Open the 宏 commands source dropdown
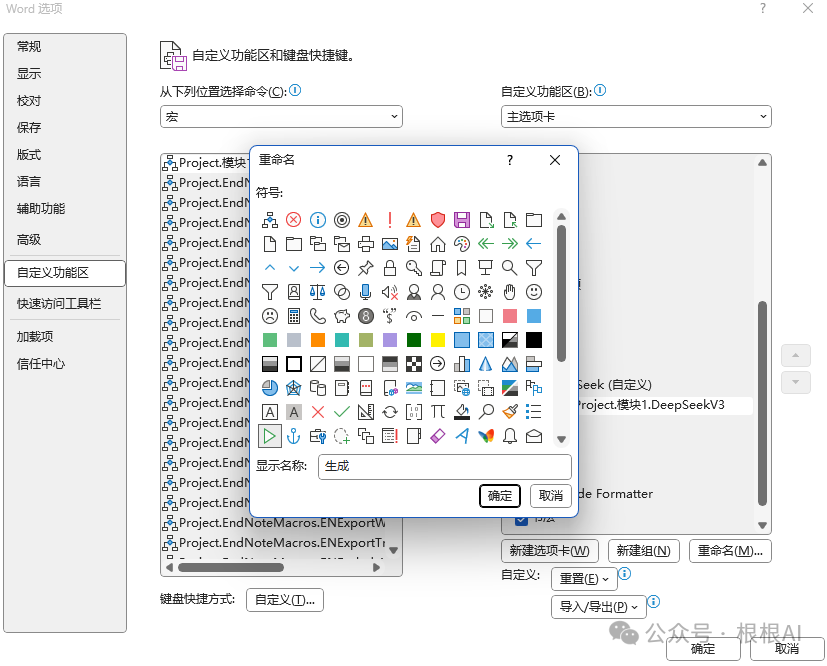This screenshot has height=666, width=827. [x=280, y=116]
